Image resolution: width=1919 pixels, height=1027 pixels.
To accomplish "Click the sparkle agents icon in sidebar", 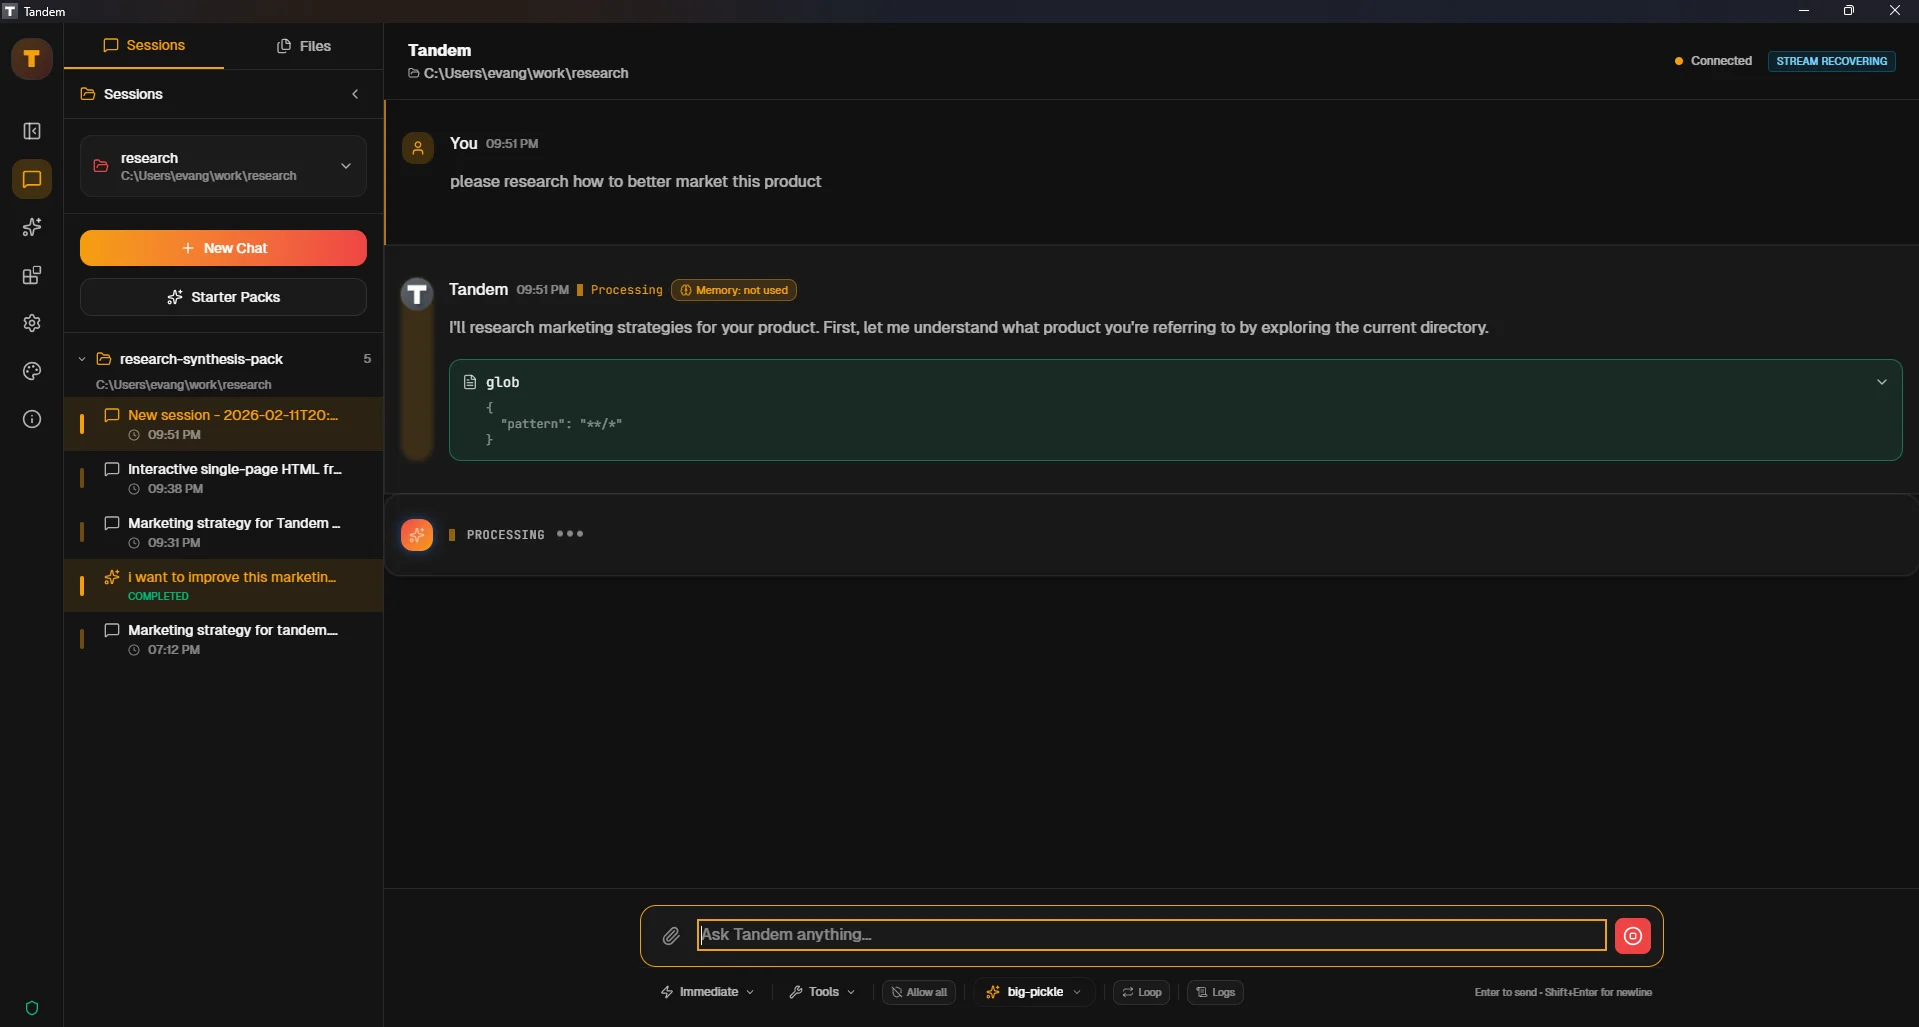I will 32,228.
